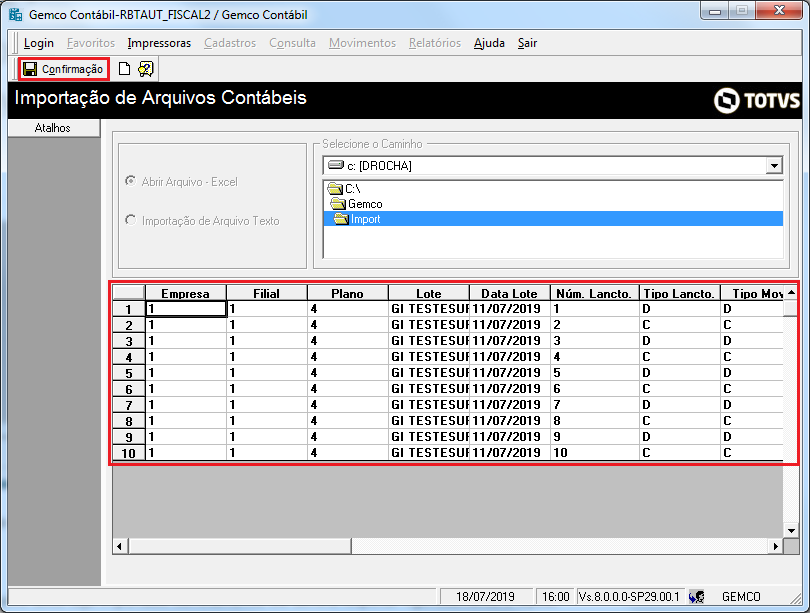Click the Gemco folder icon

(338, 203)
